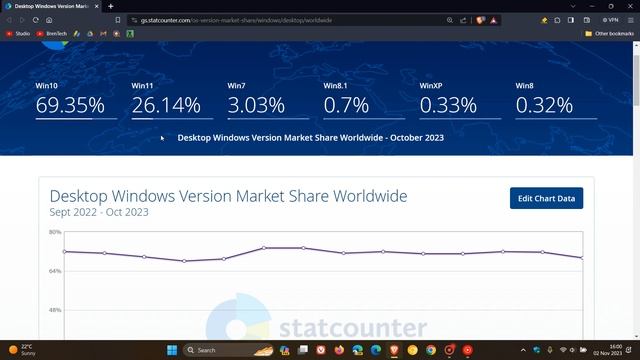Screen dimensions: 640x360
Task: Open the Brave wallet icon
Action: pyautogui.click(x=587, y=20)
